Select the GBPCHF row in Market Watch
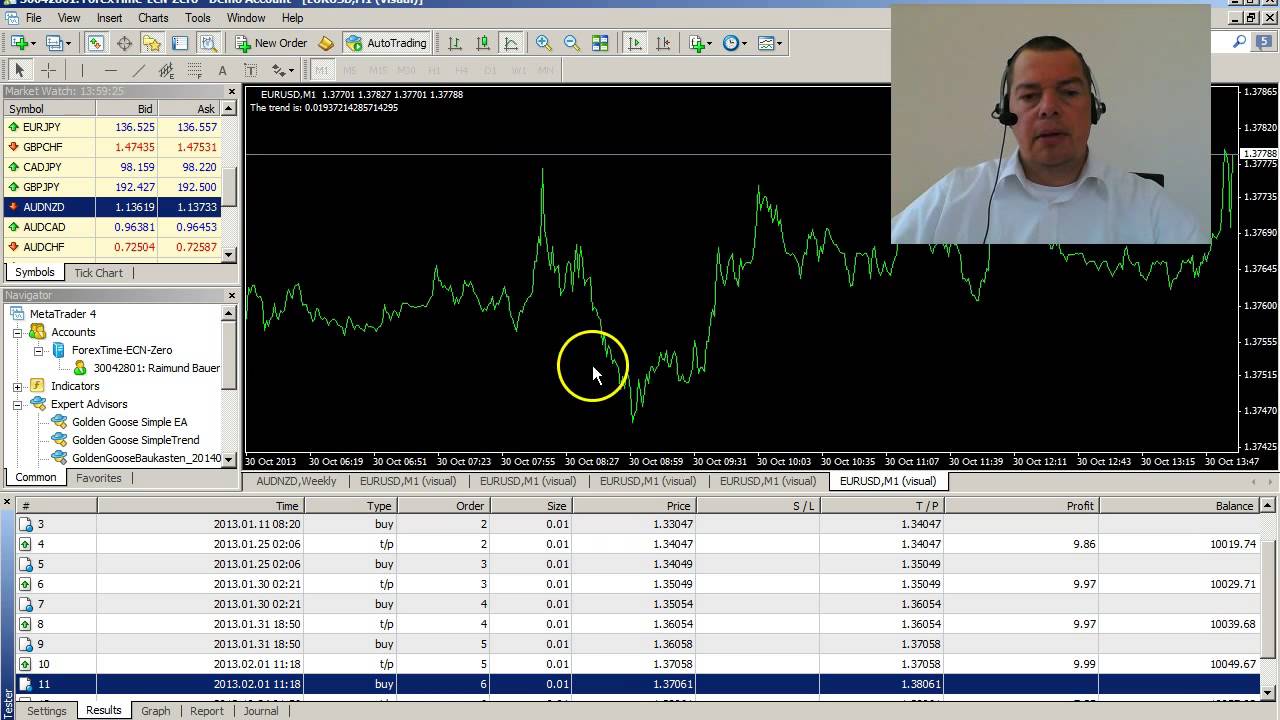 (x=111, y=147)
